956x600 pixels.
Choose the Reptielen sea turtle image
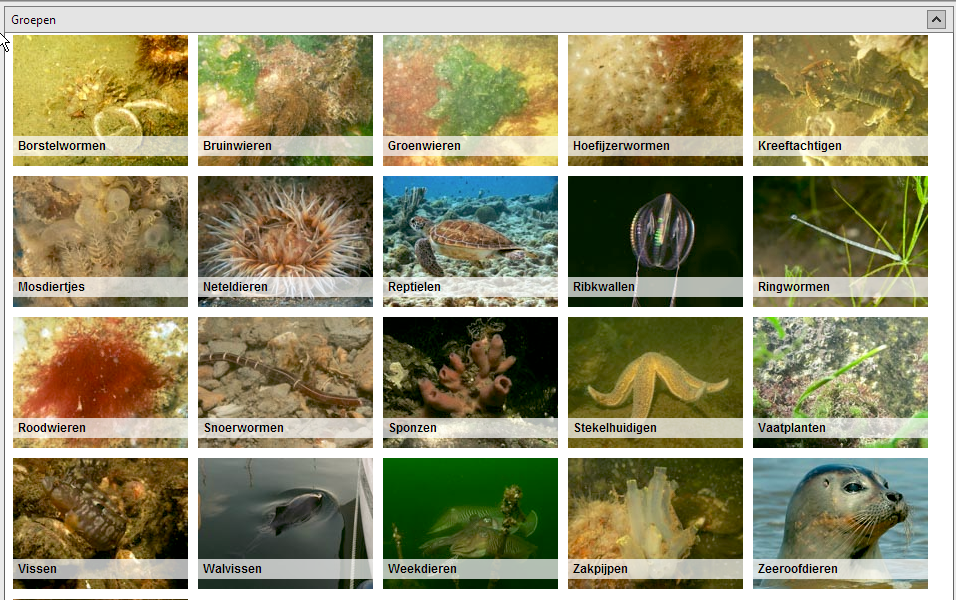click(470, 241)
